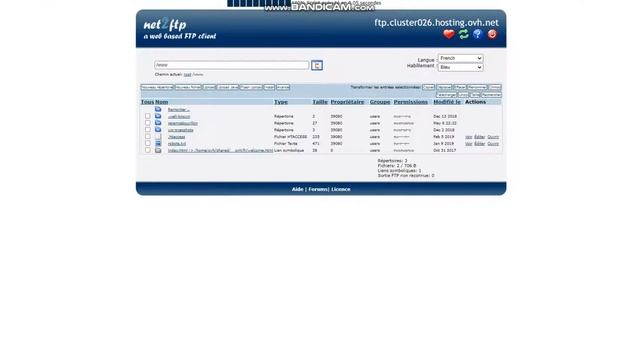This screenshot has height=360, width=640.
Task: Click Éditer for the .htaccess file
Action: [480, 137]
